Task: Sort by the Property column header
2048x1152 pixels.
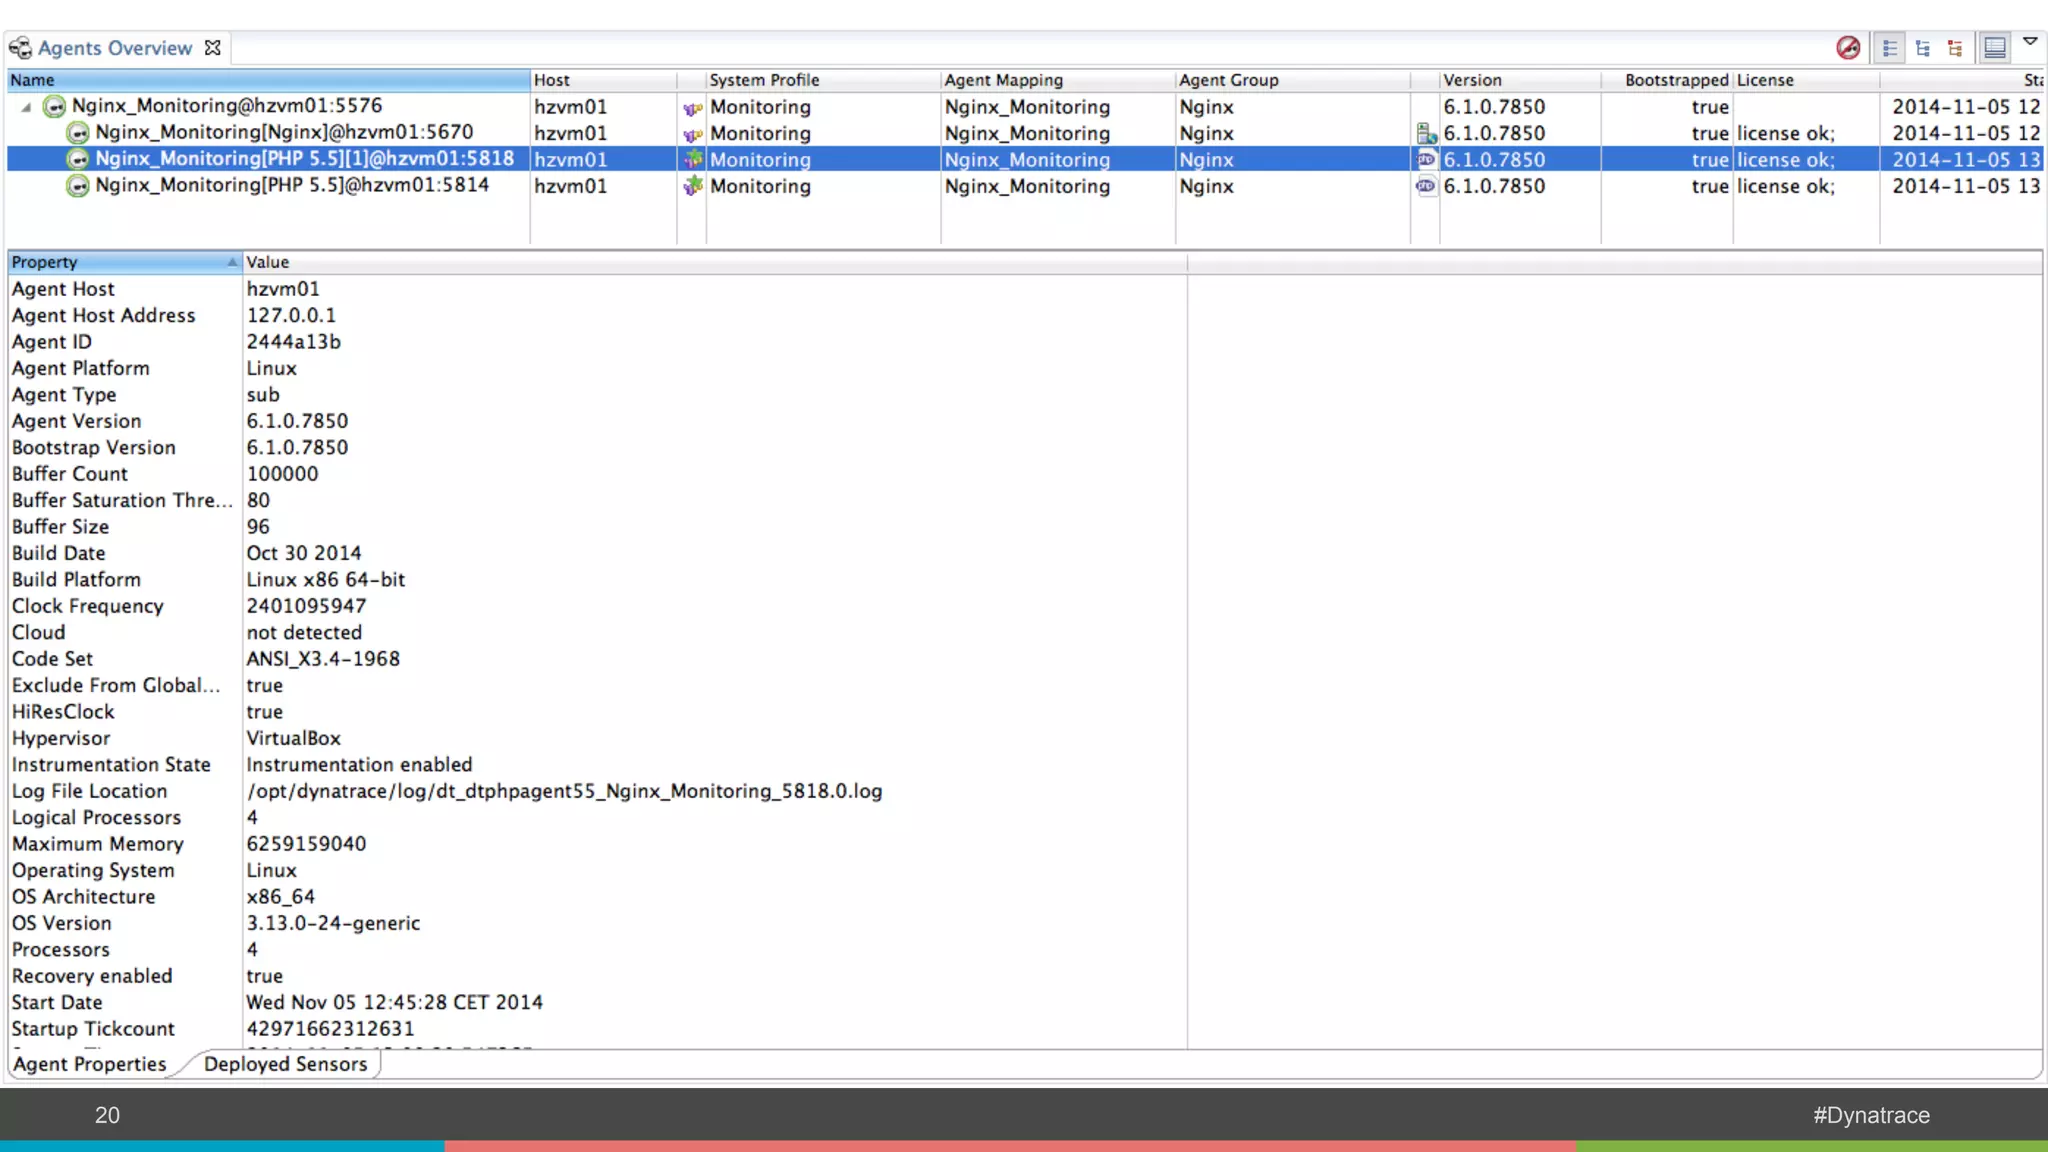Action: 125,262
